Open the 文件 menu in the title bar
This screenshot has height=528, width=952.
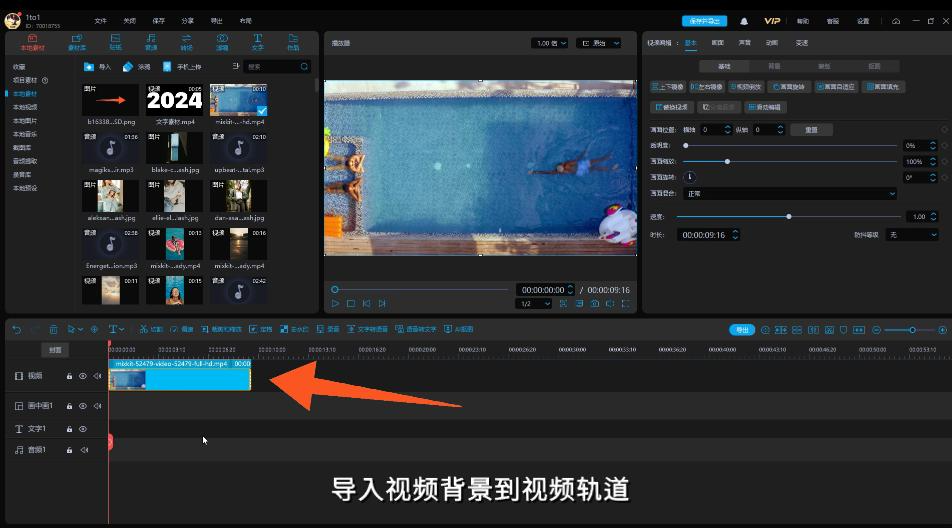click(101, 21)
